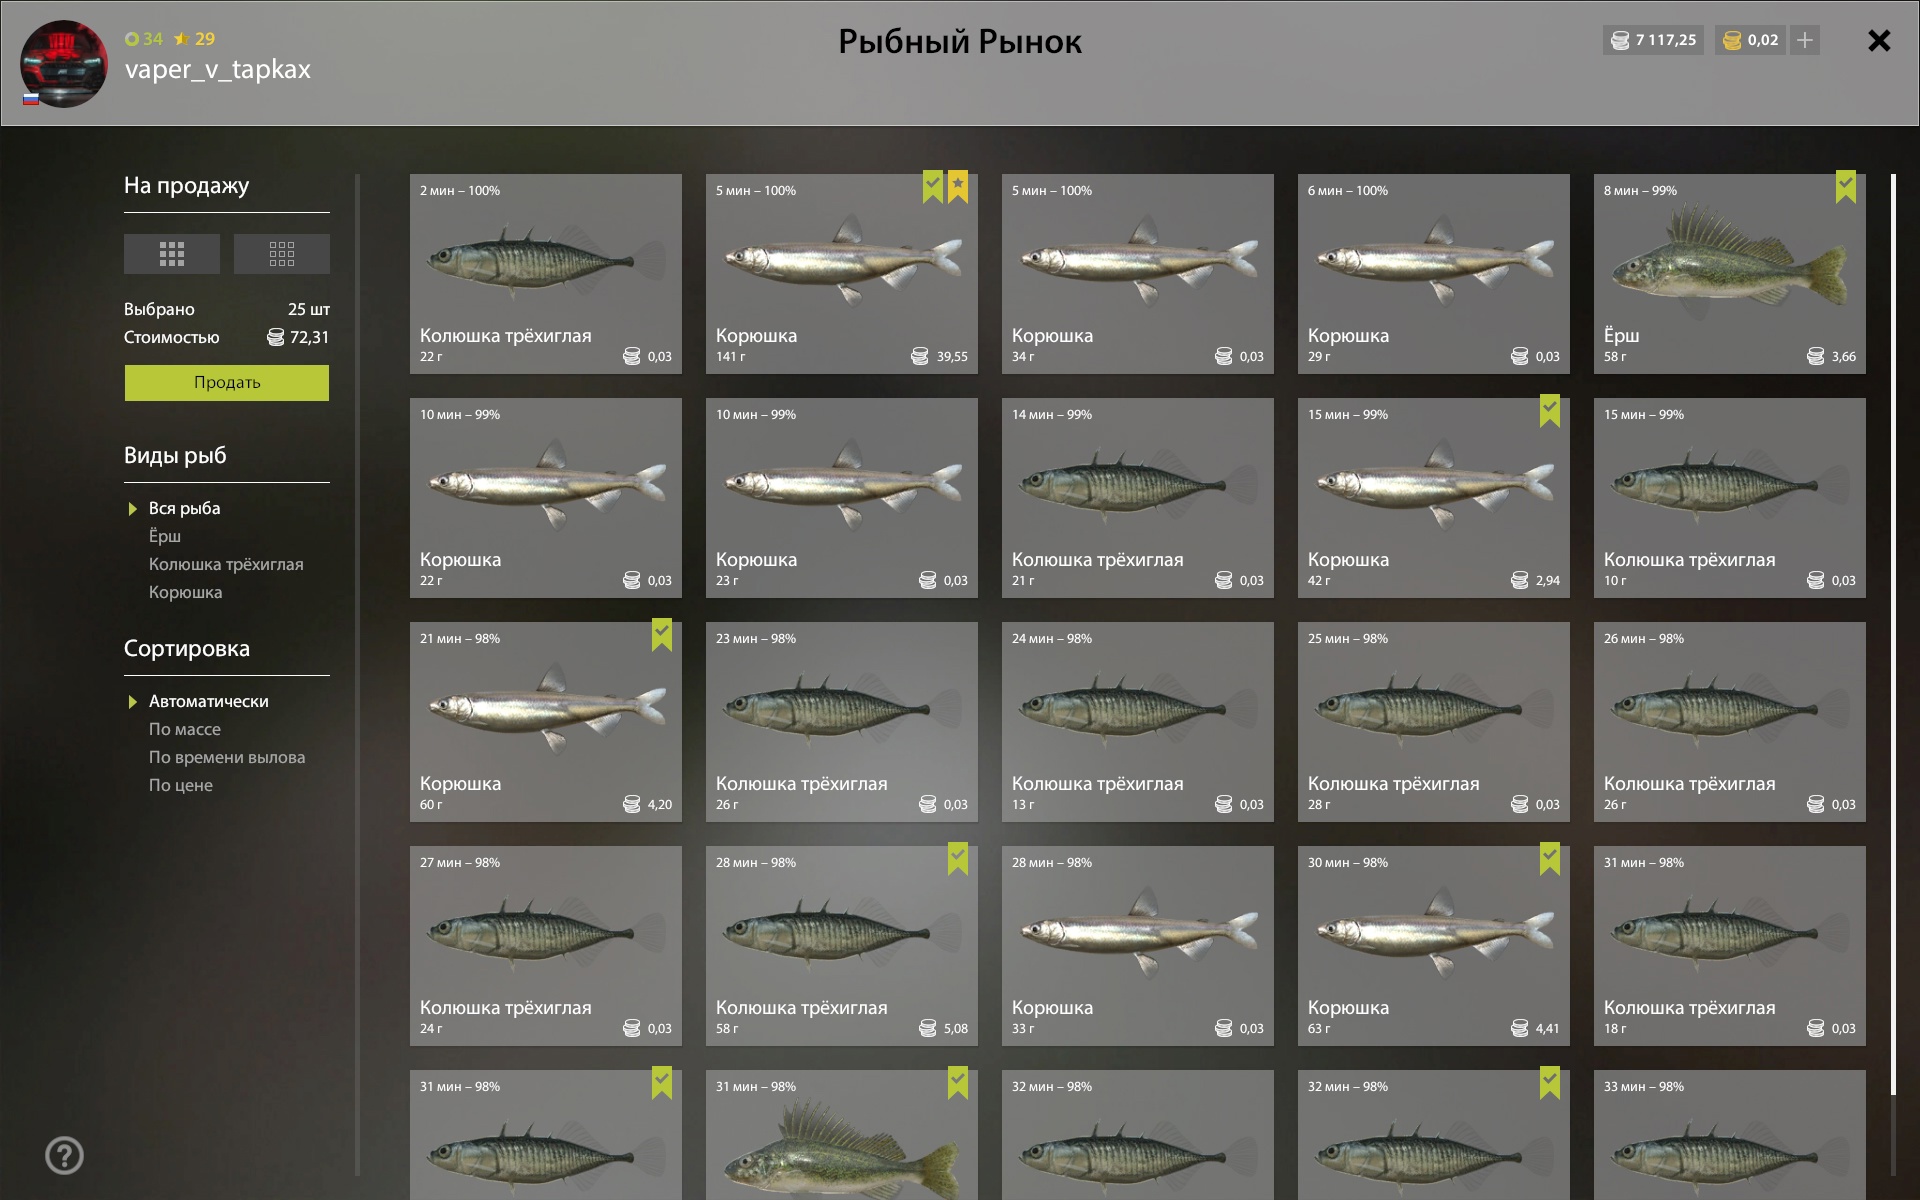This screenshot has height=1200, width=1920.
Task: Sort fish По цене
Action: (x=181, y=785)
